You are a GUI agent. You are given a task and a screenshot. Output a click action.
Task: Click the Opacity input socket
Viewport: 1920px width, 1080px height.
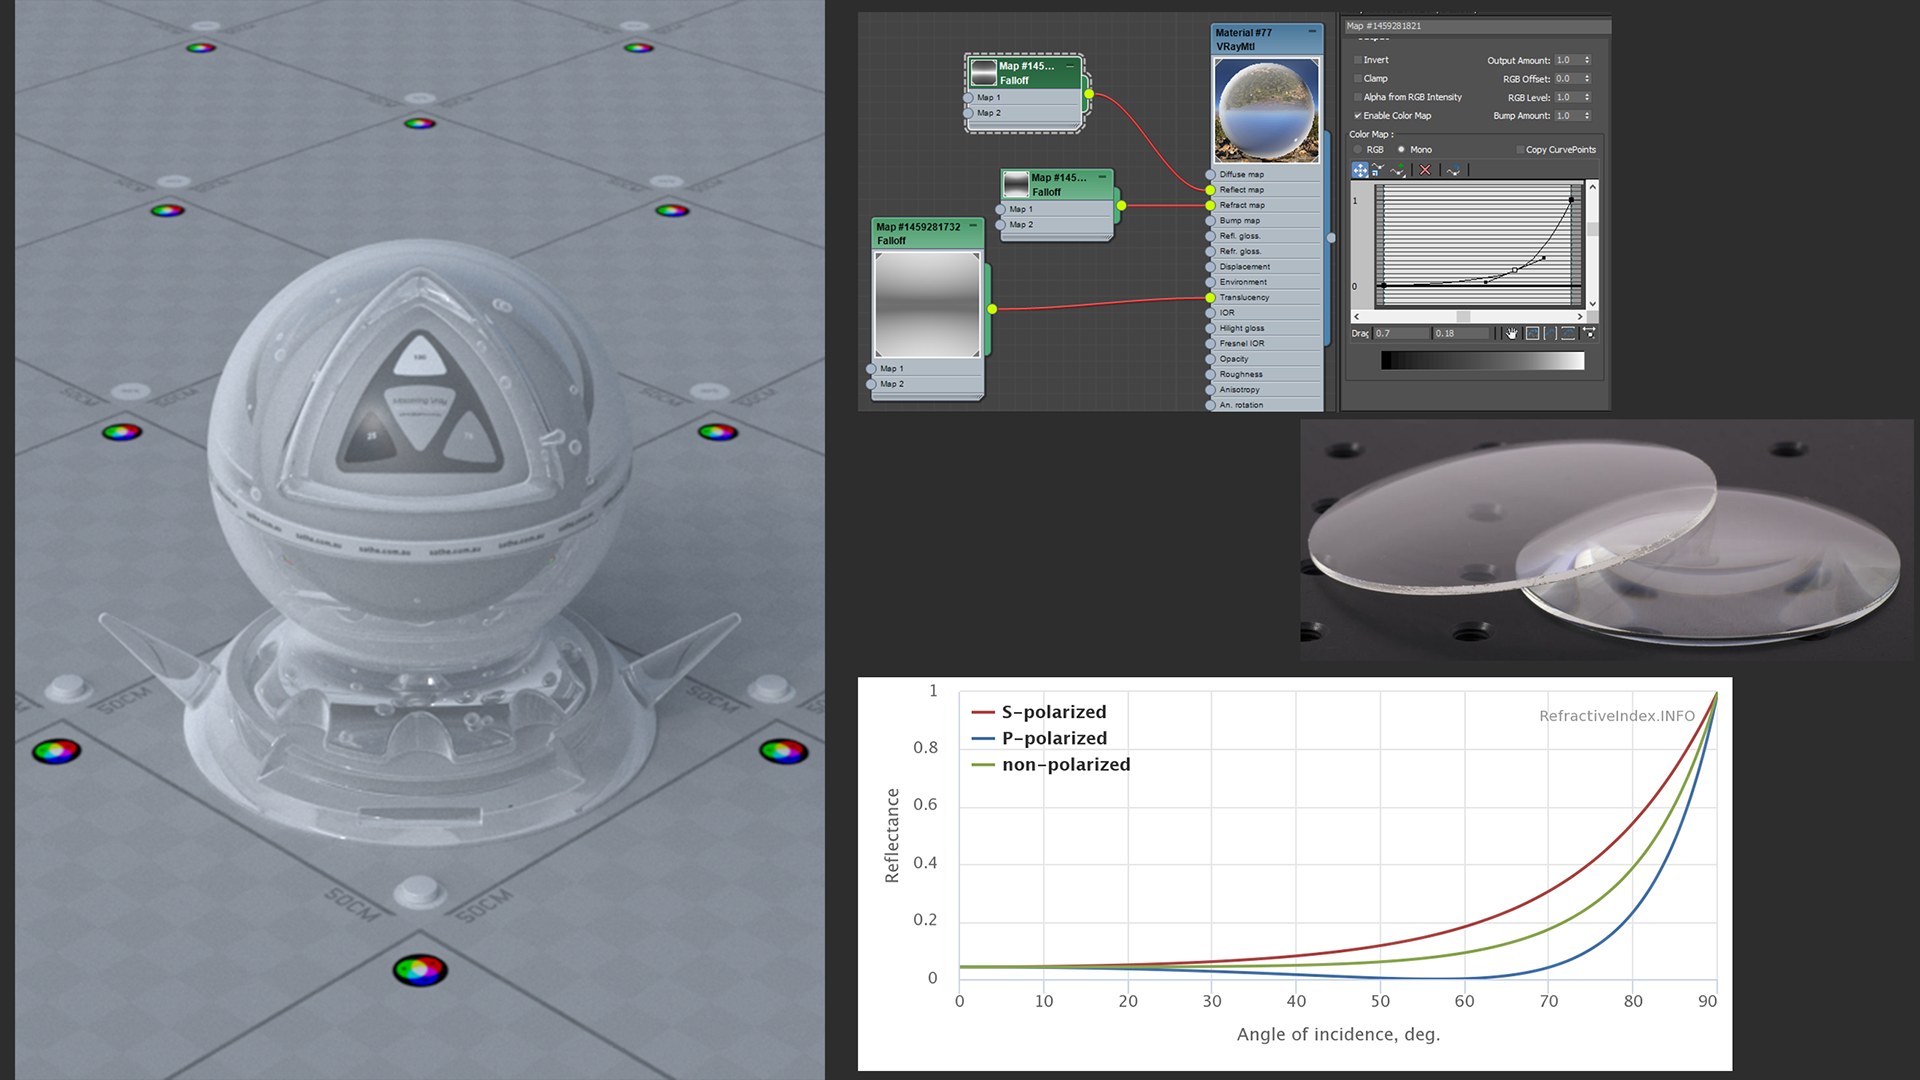[x=1210, y=359]
